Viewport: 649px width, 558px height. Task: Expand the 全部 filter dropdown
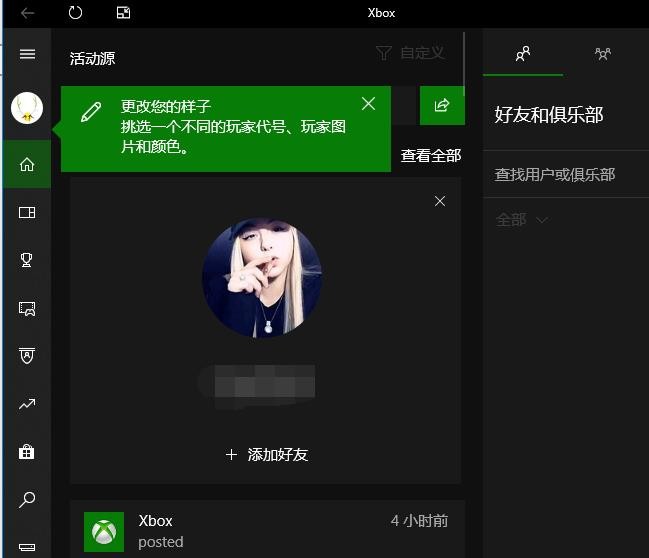pos(522,219)
